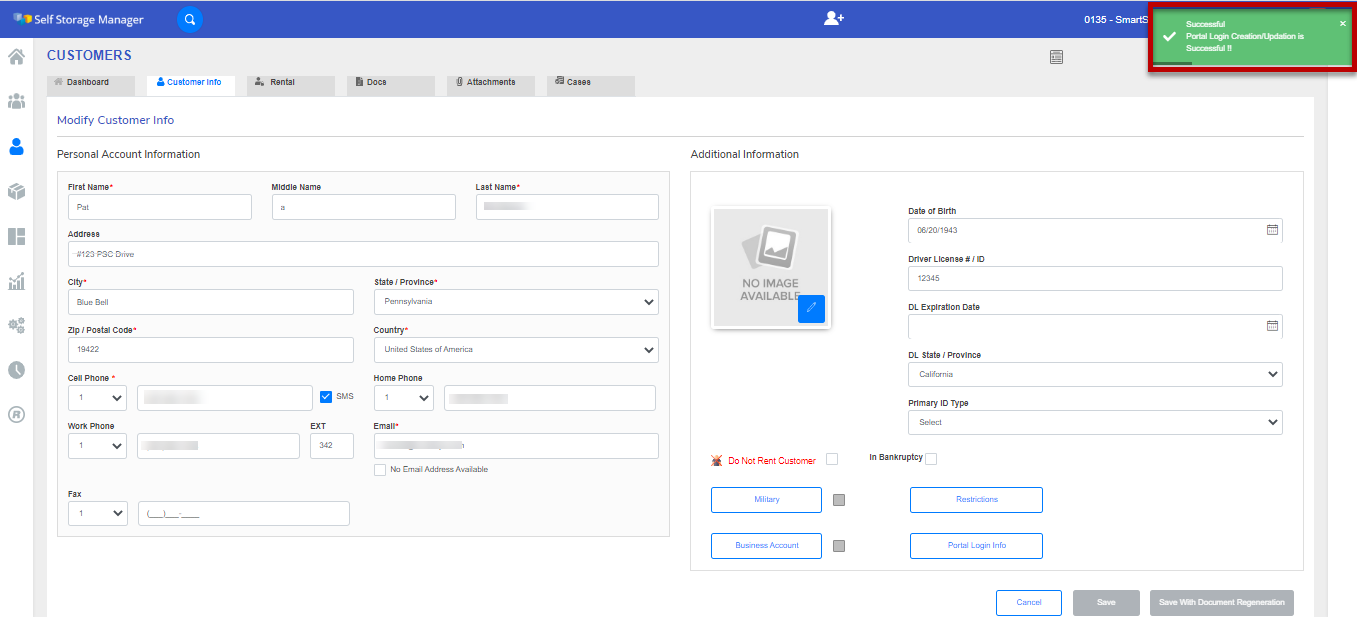Open the group of people sidebar icon

(x=16, y=101)
